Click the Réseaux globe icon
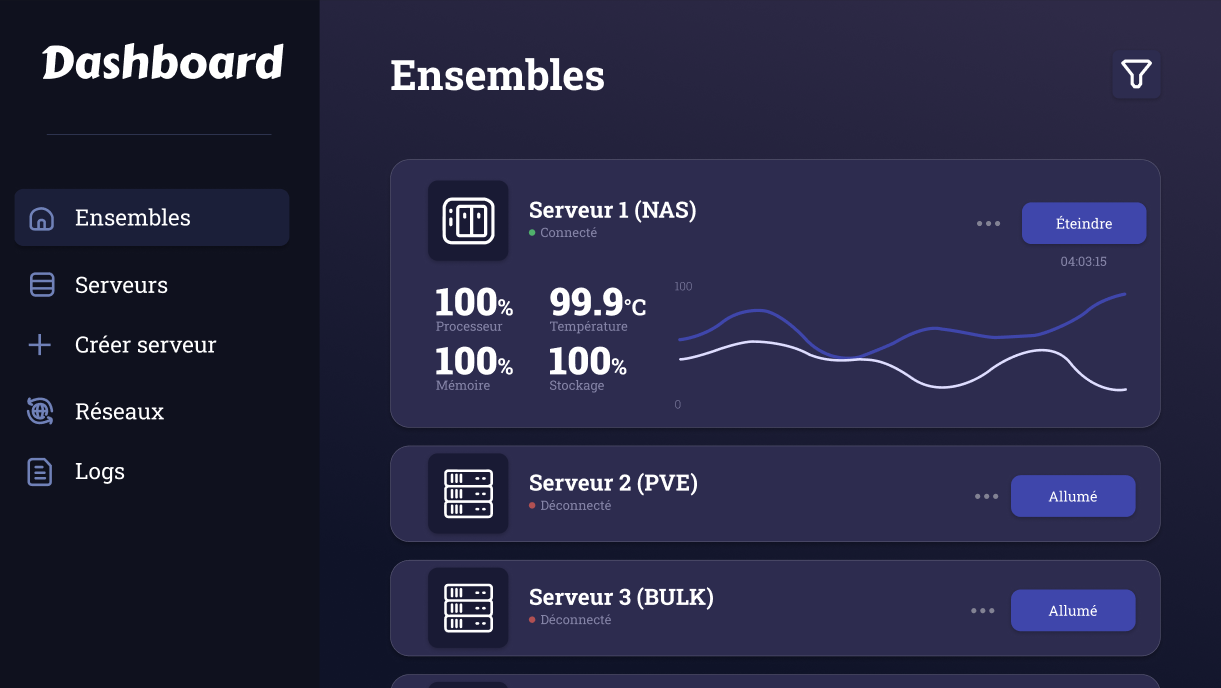The height and width of the screenshot is (688, 1221). click(x=40, y=411)
